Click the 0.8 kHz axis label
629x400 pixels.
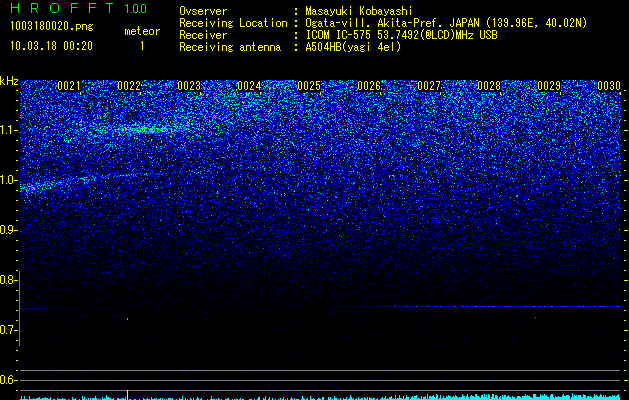point(8,280)
